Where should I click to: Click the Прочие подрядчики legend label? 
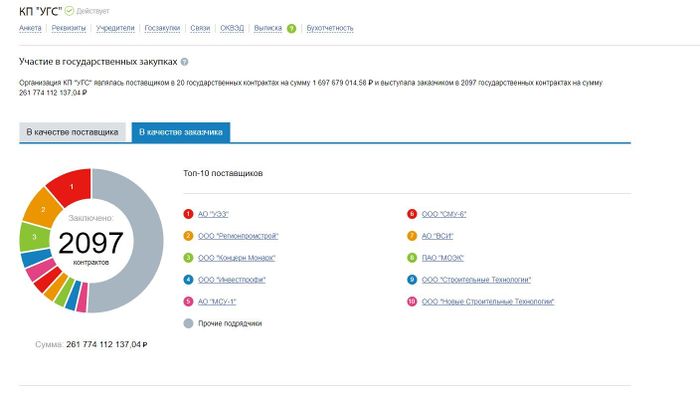point(230,324)
